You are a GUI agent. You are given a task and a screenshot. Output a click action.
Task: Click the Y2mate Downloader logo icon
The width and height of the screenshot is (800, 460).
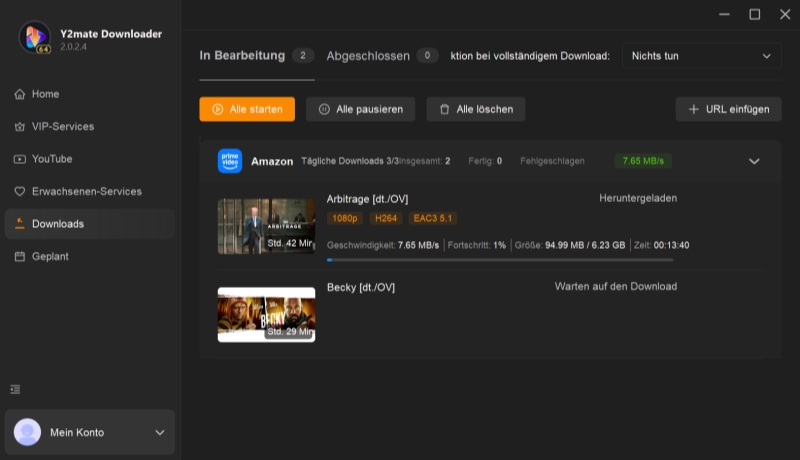(35, 37)
